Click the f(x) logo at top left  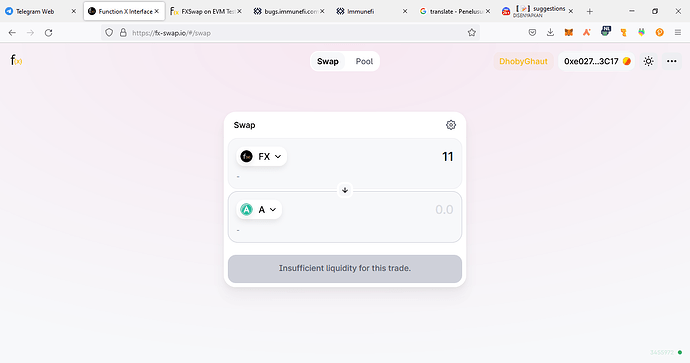click(x=16, y=60)
